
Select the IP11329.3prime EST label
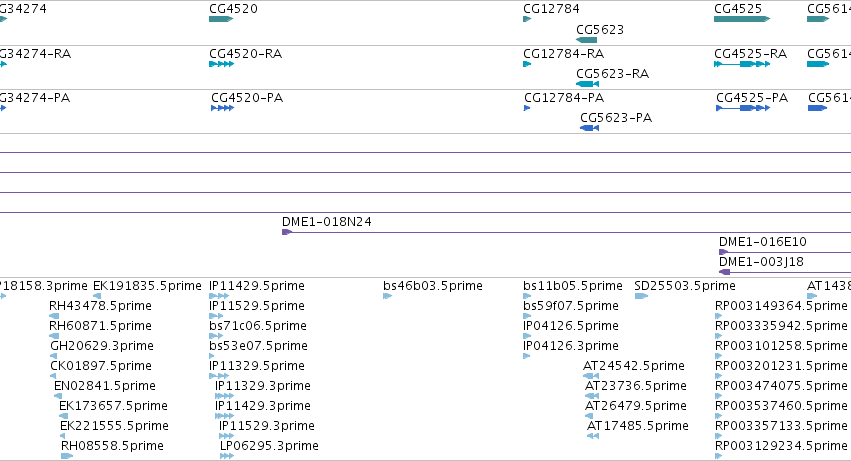tap(263, 386)
